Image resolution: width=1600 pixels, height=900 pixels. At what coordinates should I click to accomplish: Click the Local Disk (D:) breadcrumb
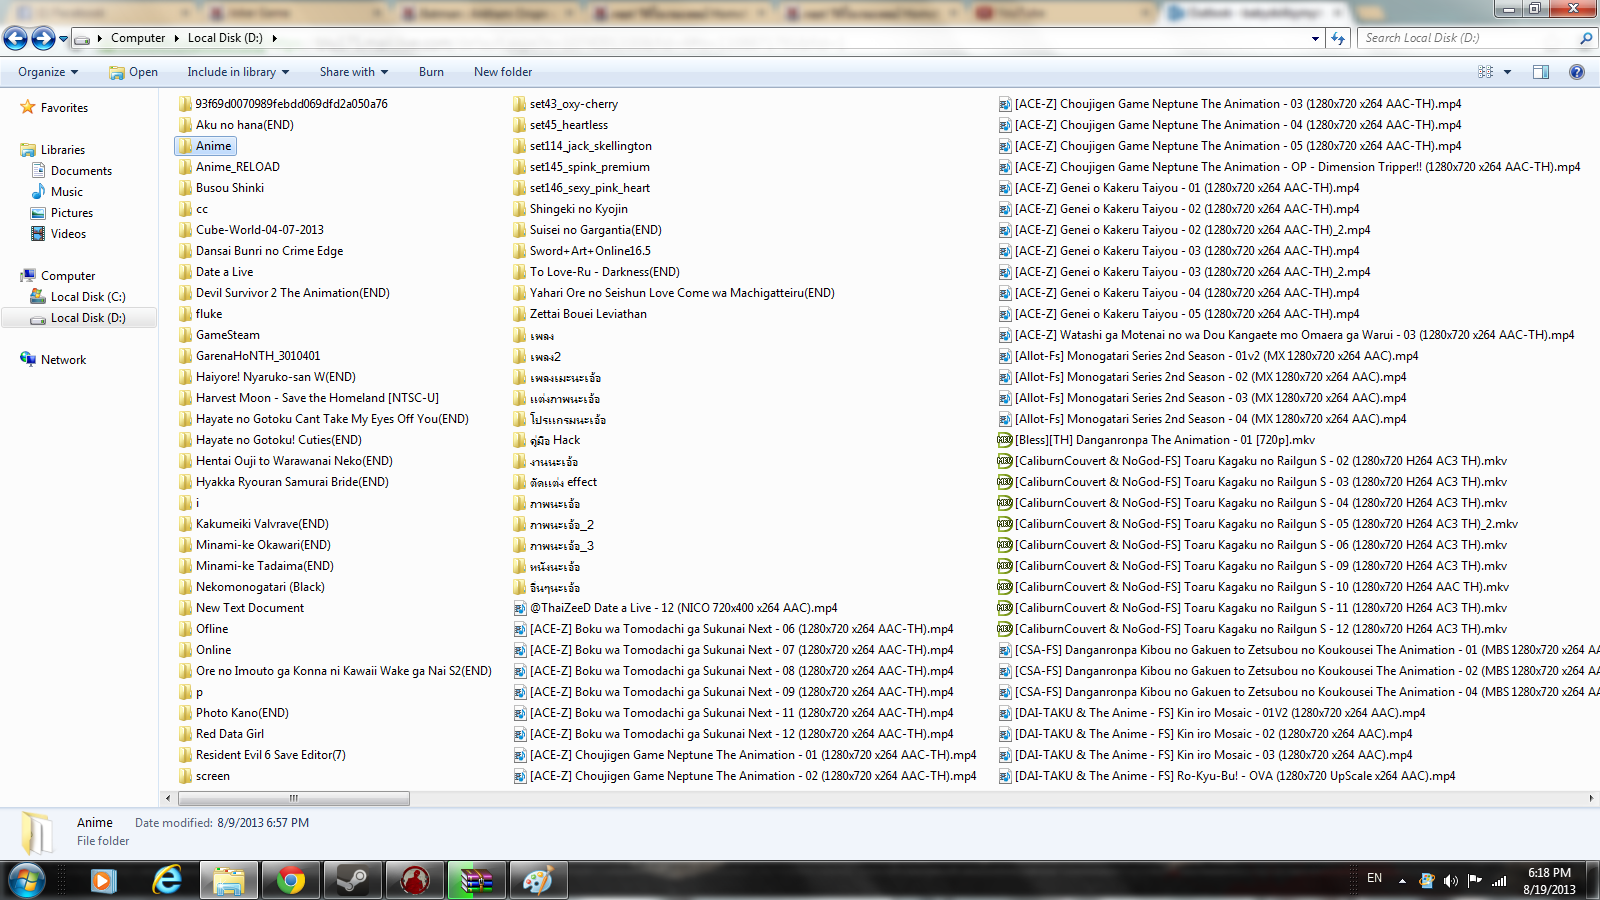point(225,38)
